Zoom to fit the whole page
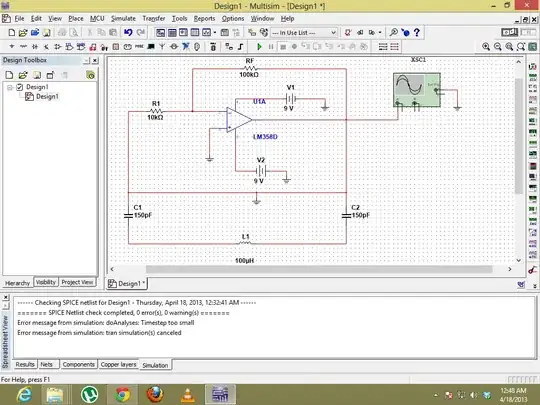 pyautogui.click(x=521, y=46)
